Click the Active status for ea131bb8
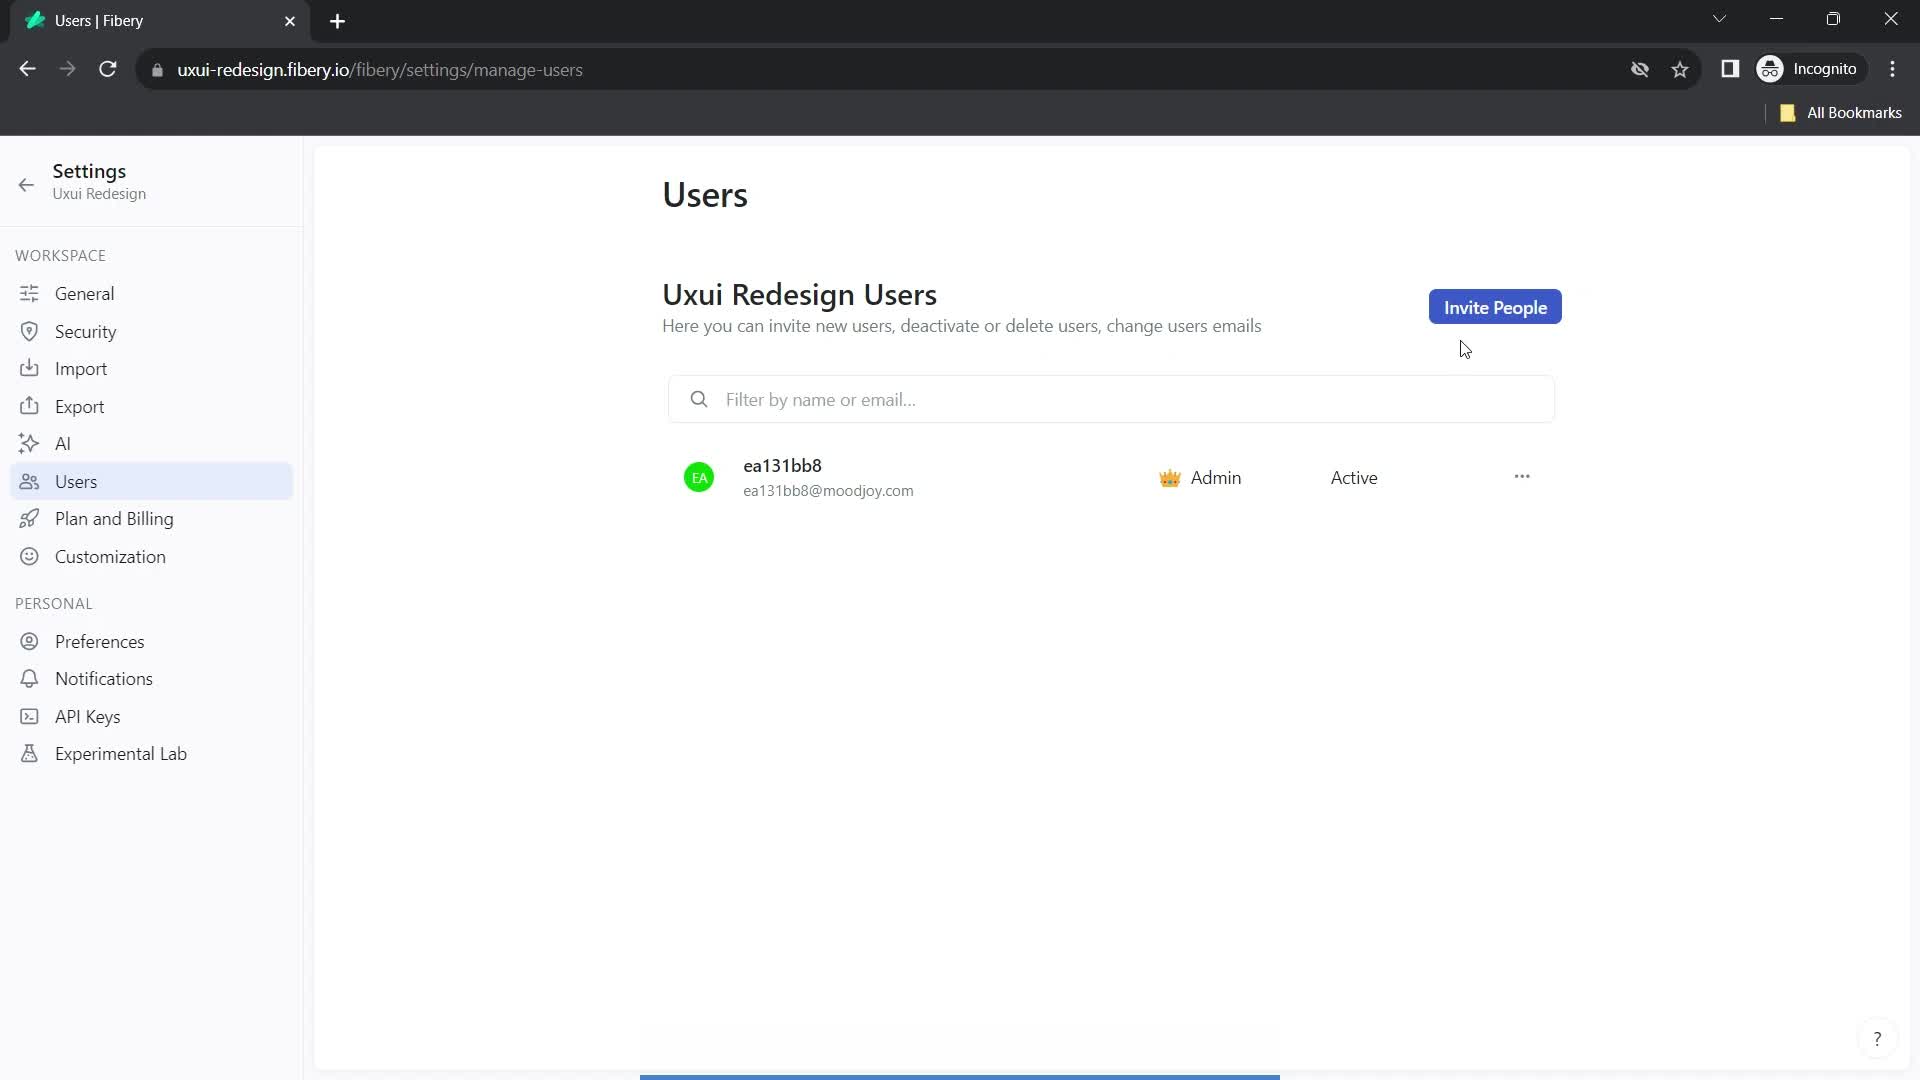1920x1080 pixels. [x=1354, y=477]
